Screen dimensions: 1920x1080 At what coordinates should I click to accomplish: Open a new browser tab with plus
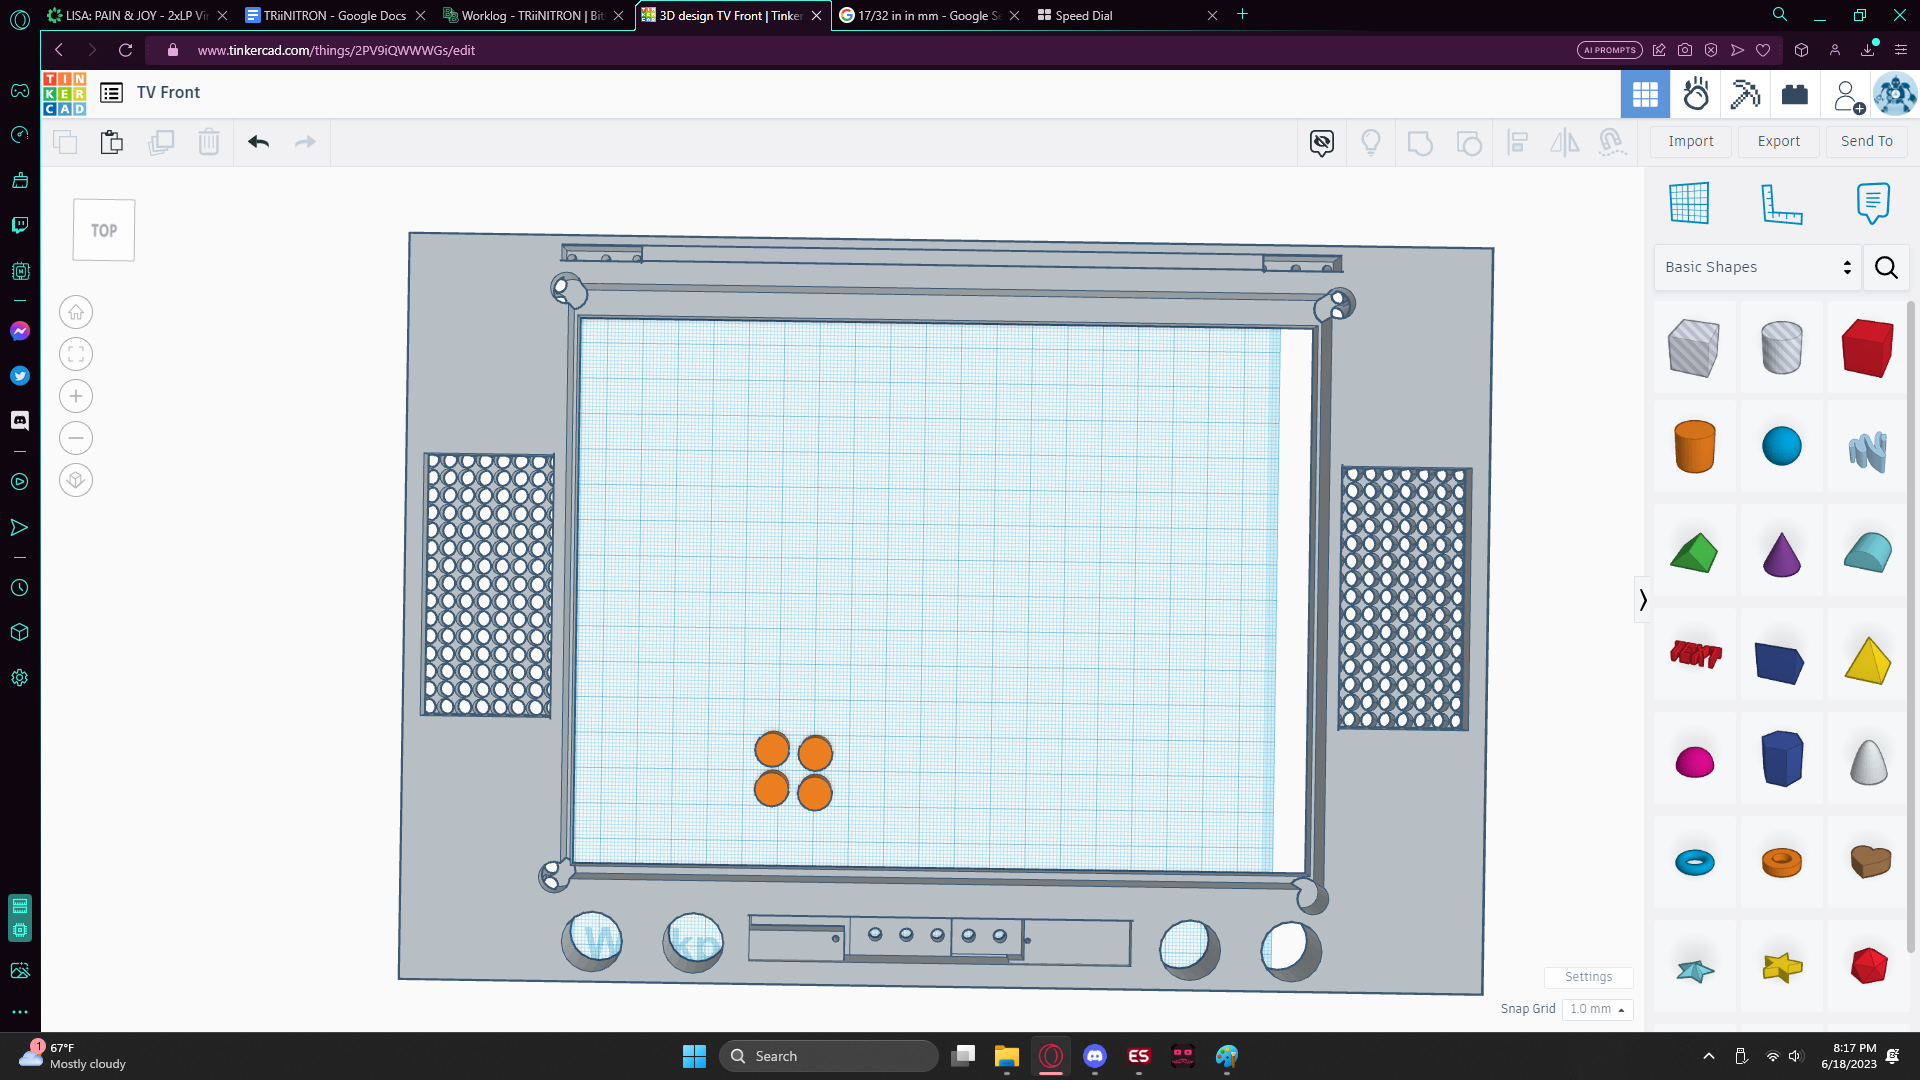coord(1242,14)
